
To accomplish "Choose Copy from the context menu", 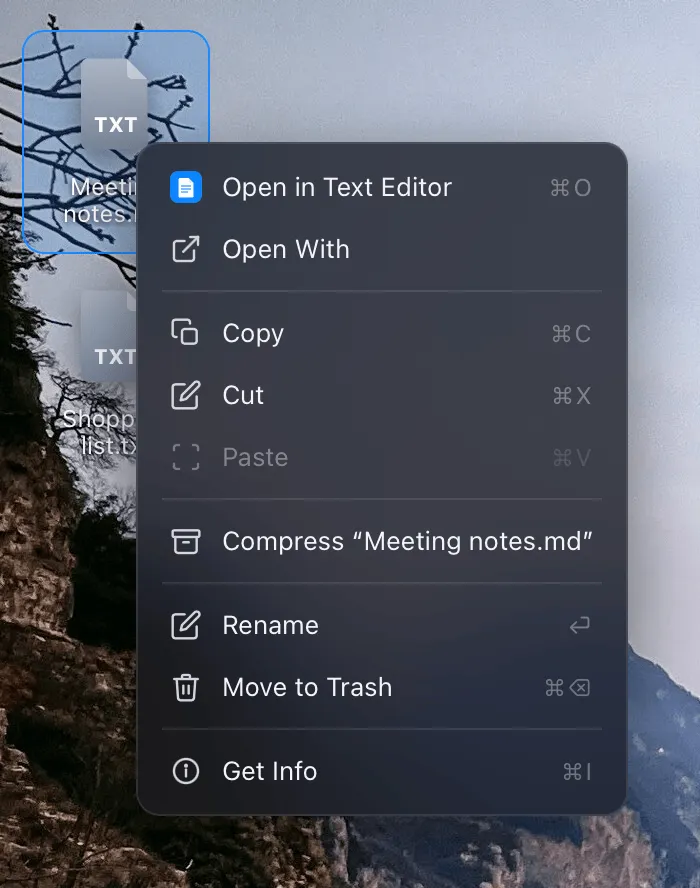I will (x=382, y=333).
